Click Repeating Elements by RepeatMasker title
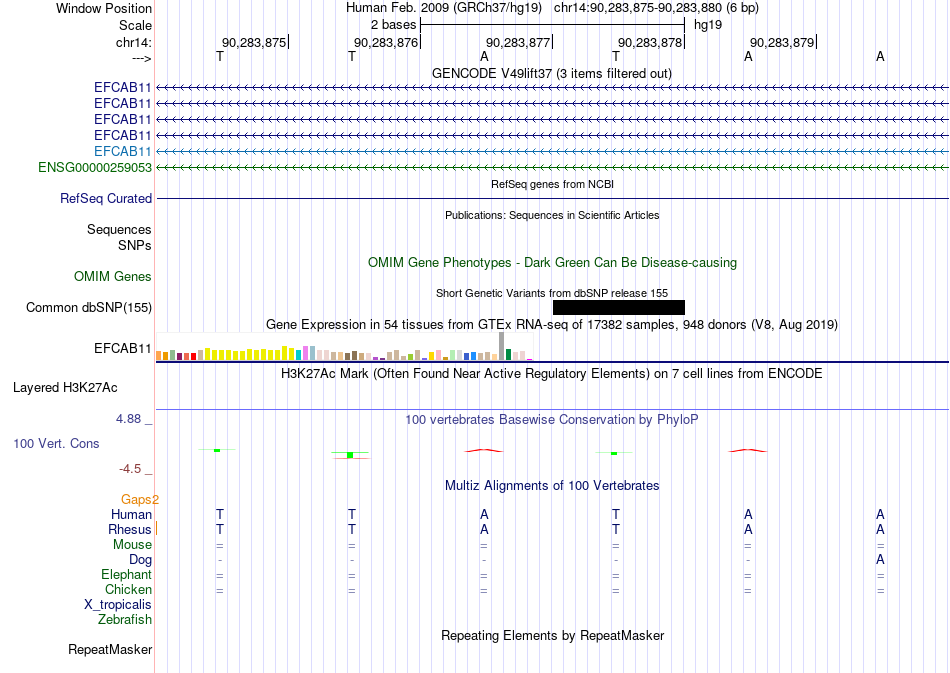 (x=553, y=635)
